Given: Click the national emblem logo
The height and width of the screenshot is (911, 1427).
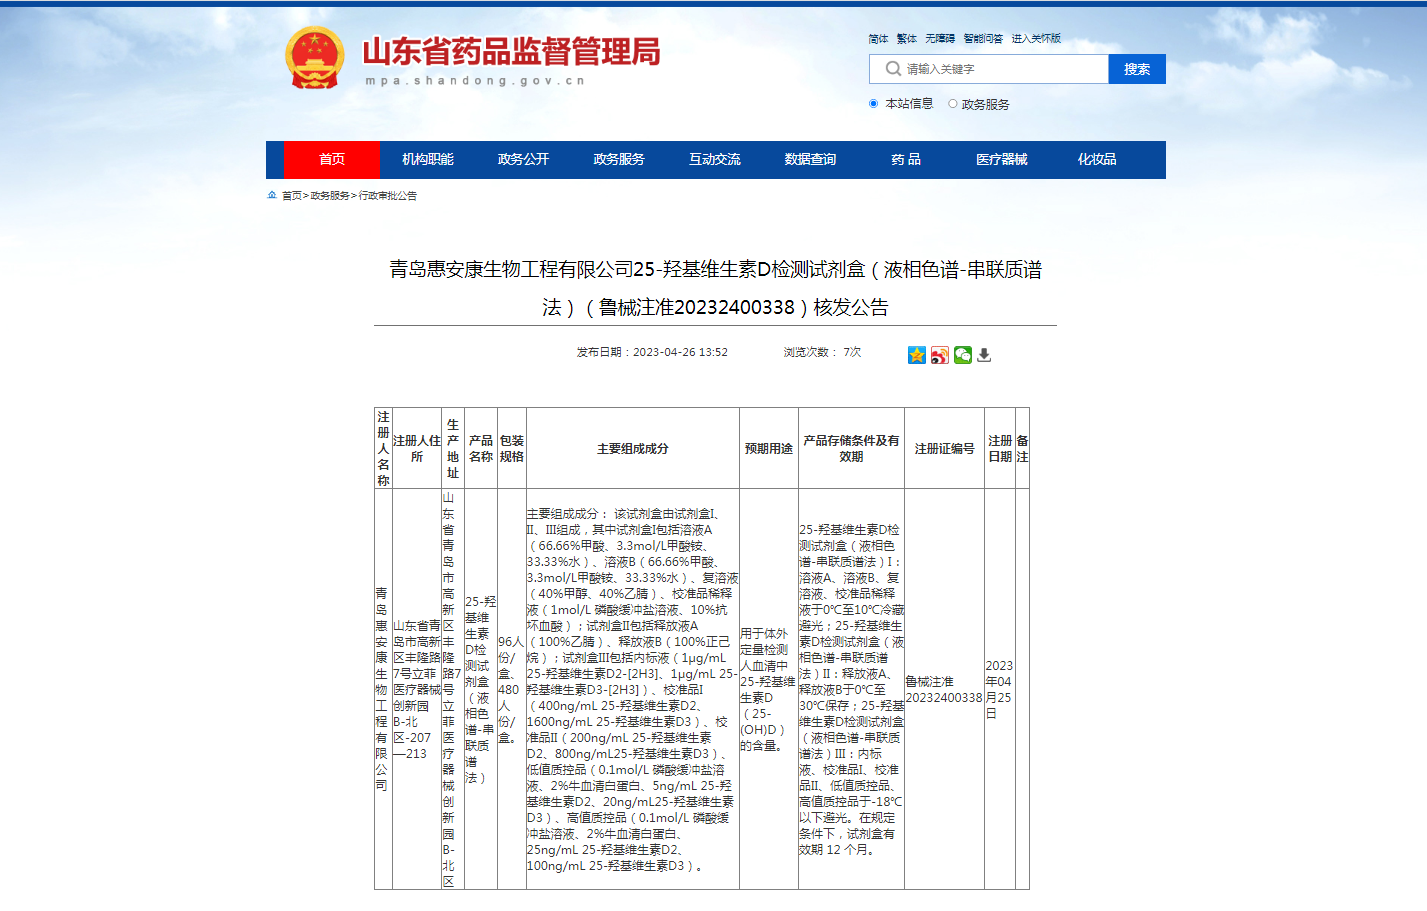Looking at the screenshot, I should (314, 58).
